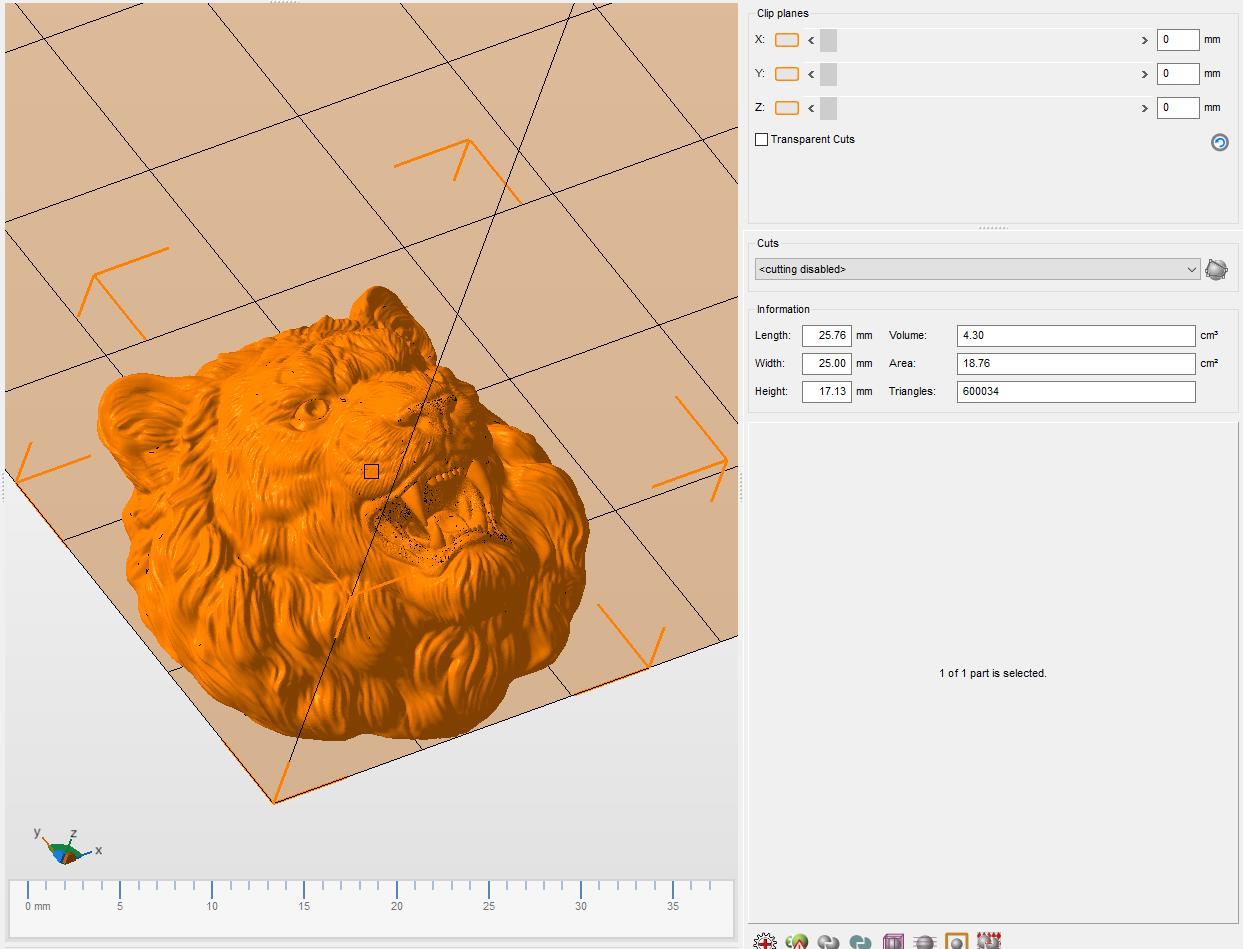The height and width of the screenshot is (949, 1243).
Task: Toggle the Y clip plane button
Action: [787, 74]
